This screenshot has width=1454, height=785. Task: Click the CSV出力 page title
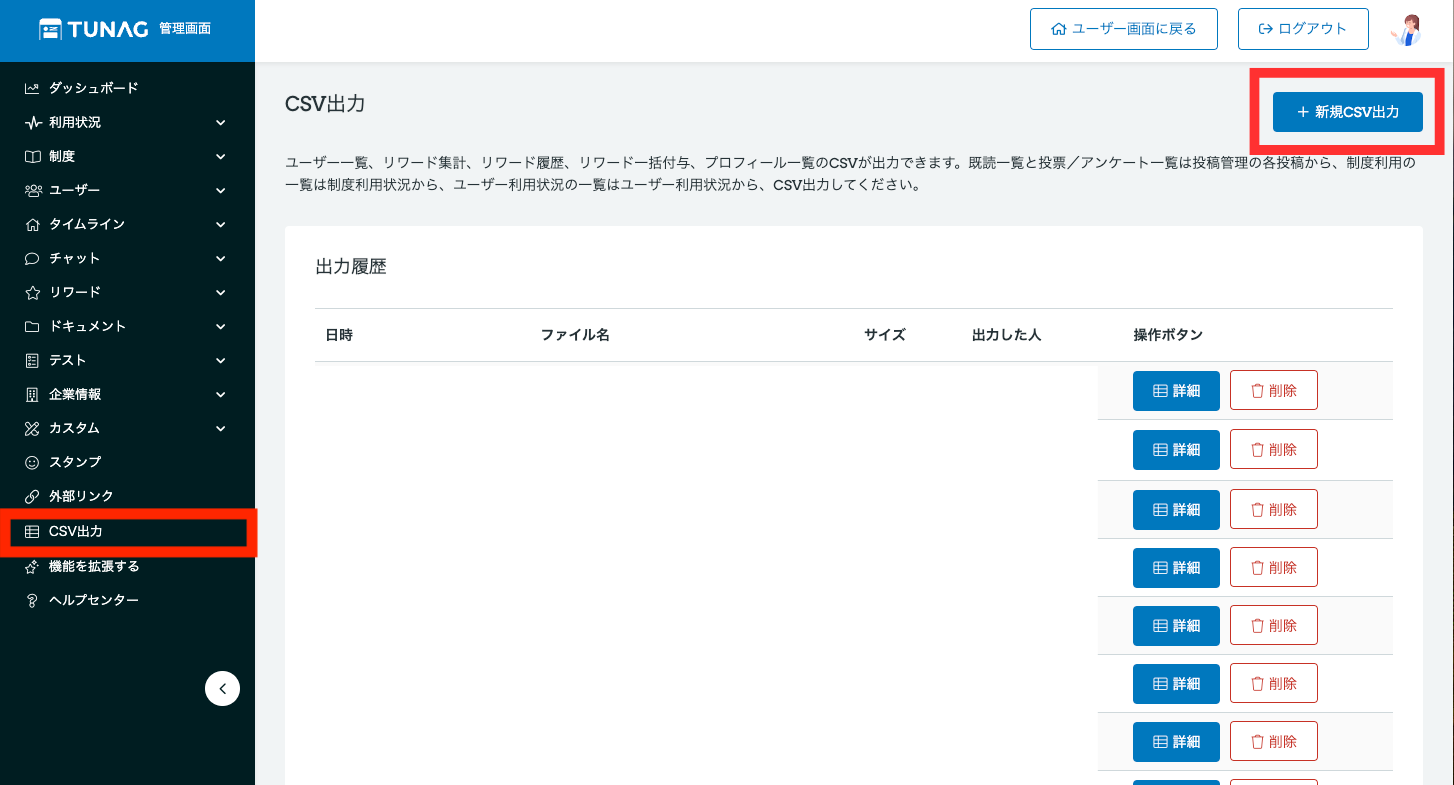325,104
